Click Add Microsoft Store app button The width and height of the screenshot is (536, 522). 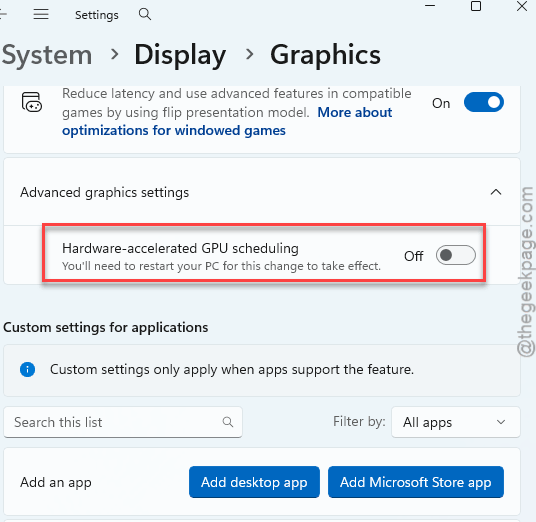pos(416,482)
